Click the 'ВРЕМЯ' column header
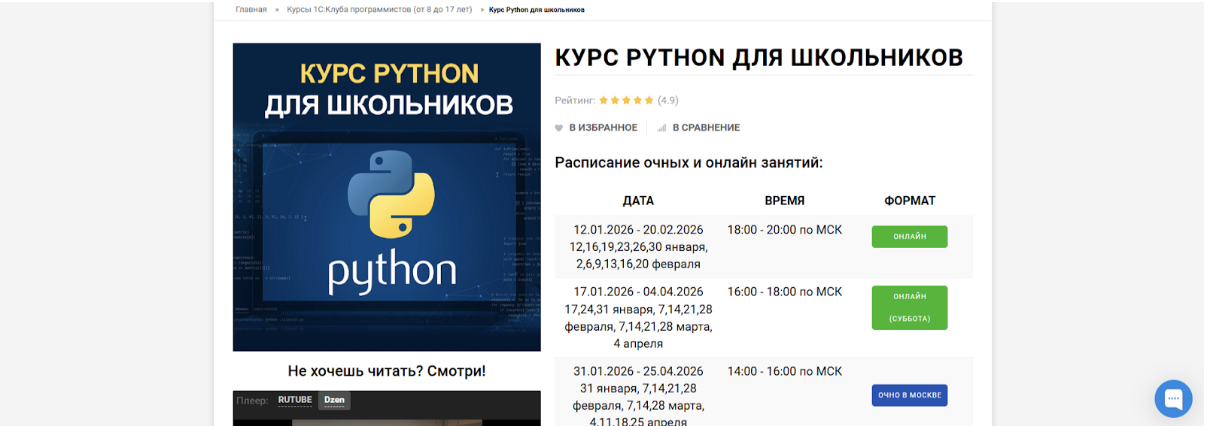Viewport: 1210px width, 426px height. point(785,200)
